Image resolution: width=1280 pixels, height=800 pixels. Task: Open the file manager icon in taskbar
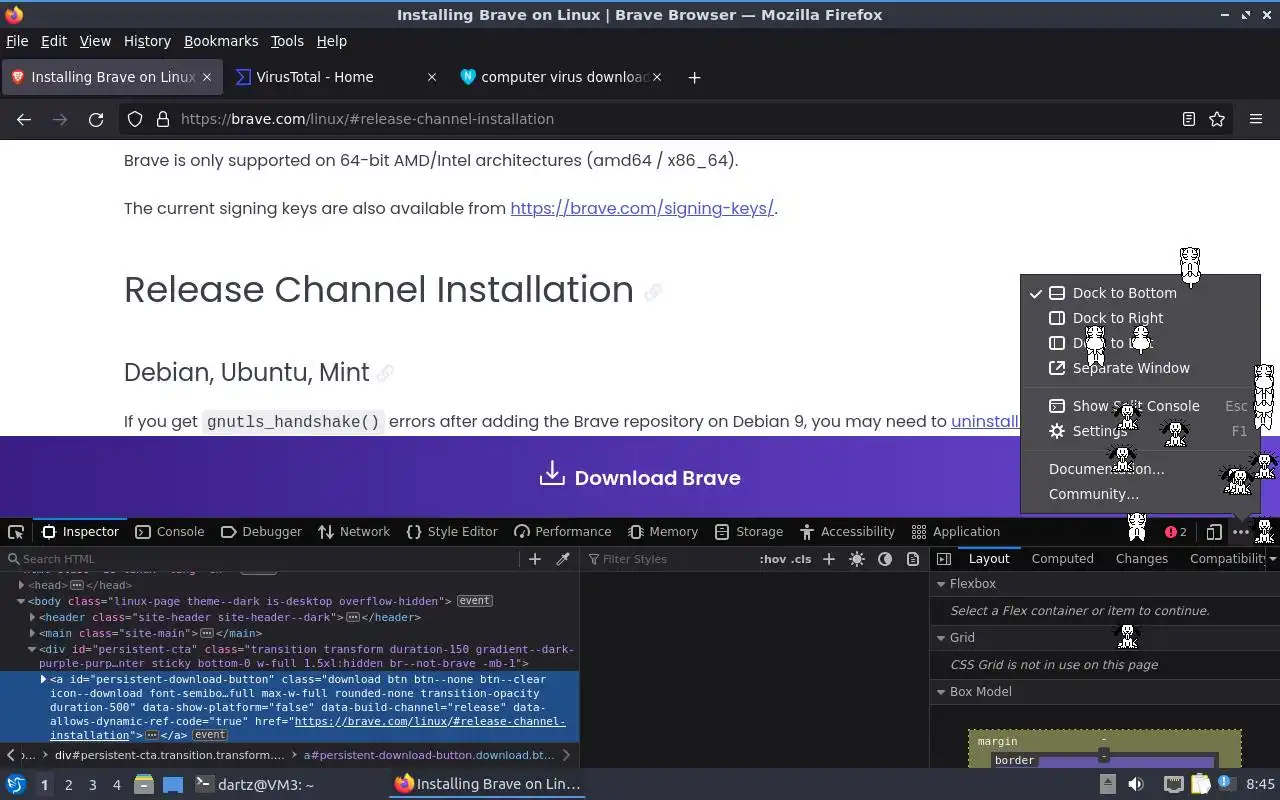point(143,784)
